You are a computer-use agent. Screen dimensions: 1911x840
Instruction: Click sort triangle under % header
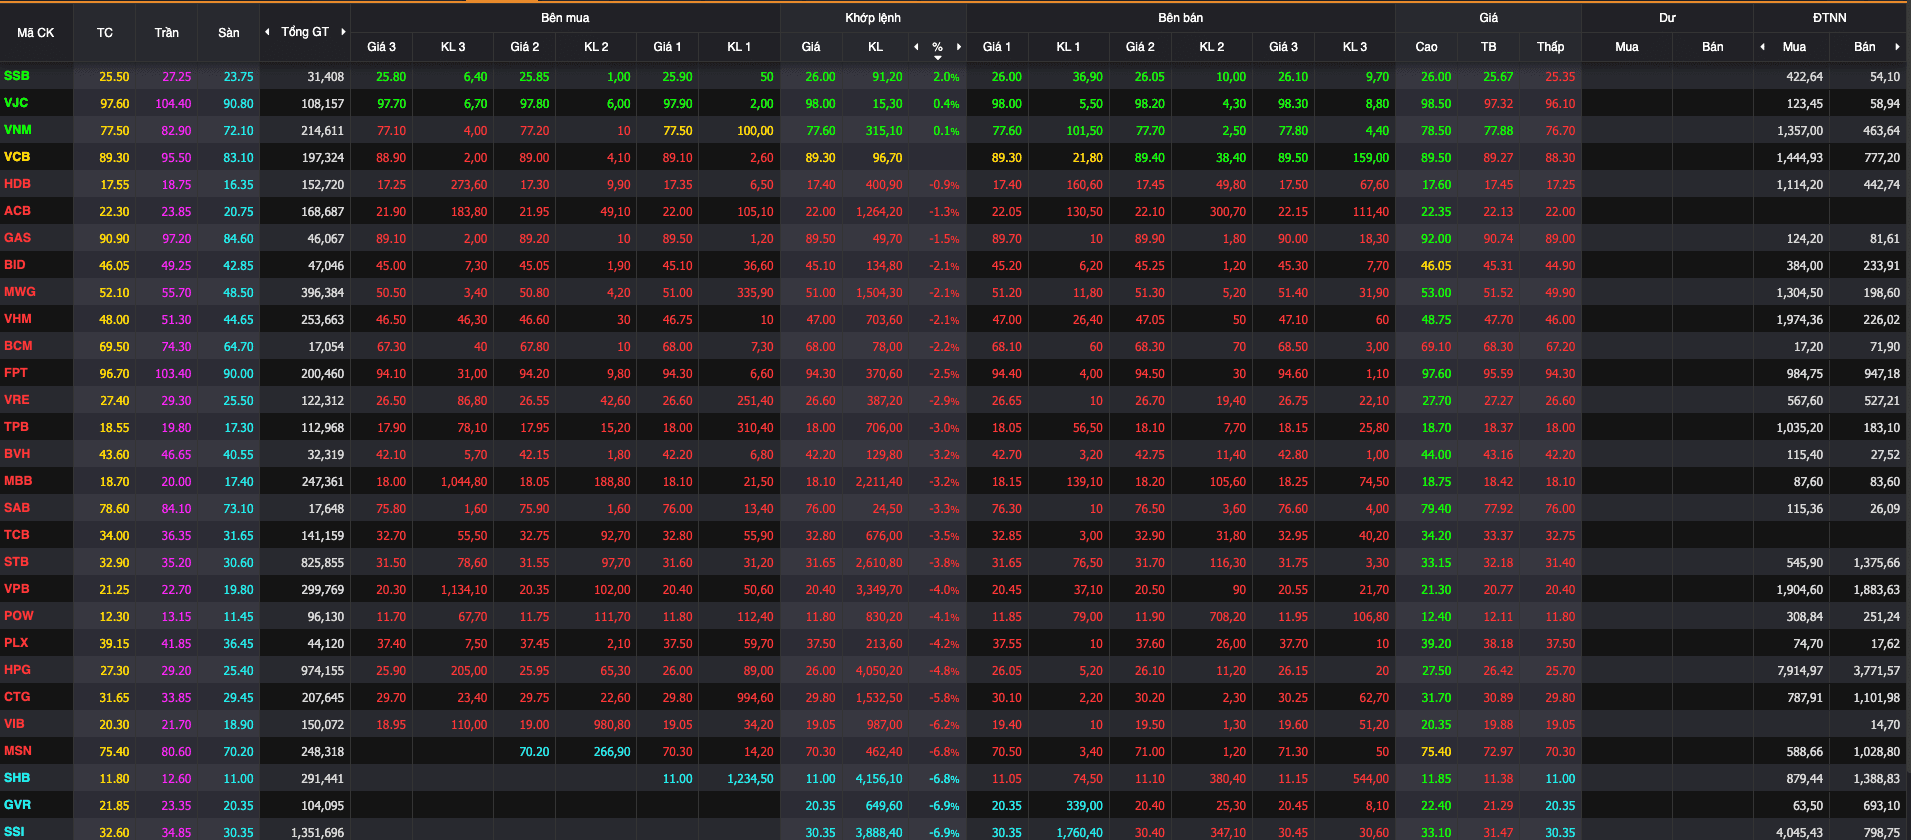(x=937, y=57)
